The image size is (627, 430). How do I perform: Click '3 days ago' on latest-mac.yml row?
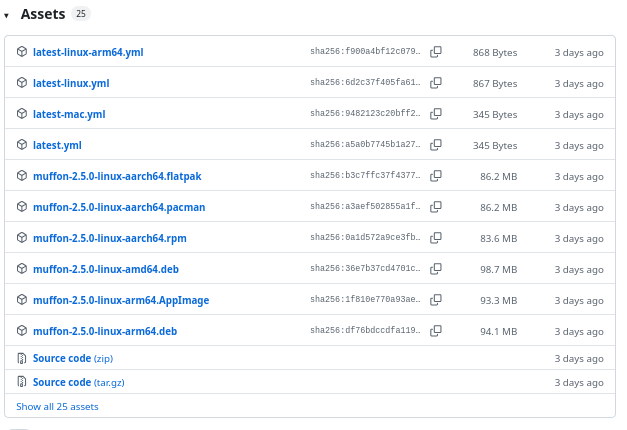point(579,115)
